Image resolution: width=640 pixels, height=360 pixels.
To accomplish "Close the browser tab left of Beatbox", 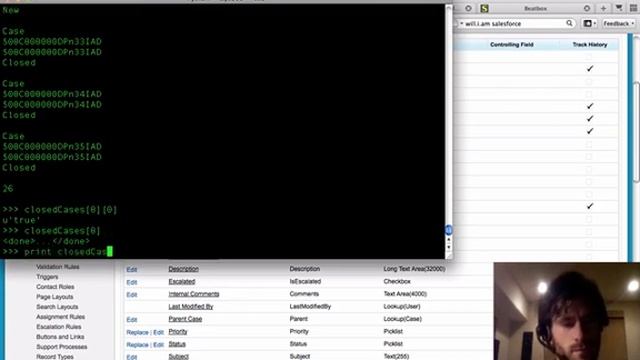I will (x=468, y=8).
